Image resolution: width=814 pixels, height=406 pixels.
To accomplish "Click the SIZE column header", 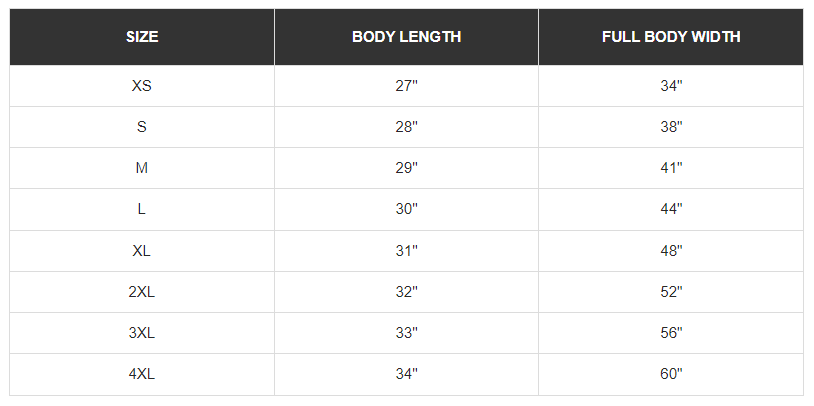I will pos(142,37).
